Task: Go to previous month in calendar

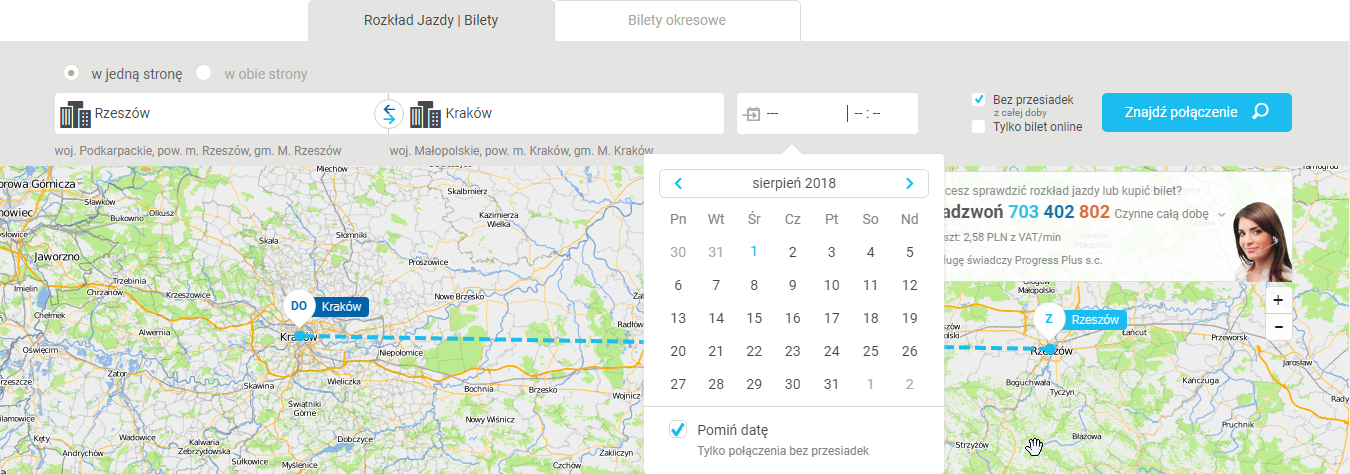Action: click(678, 183)
